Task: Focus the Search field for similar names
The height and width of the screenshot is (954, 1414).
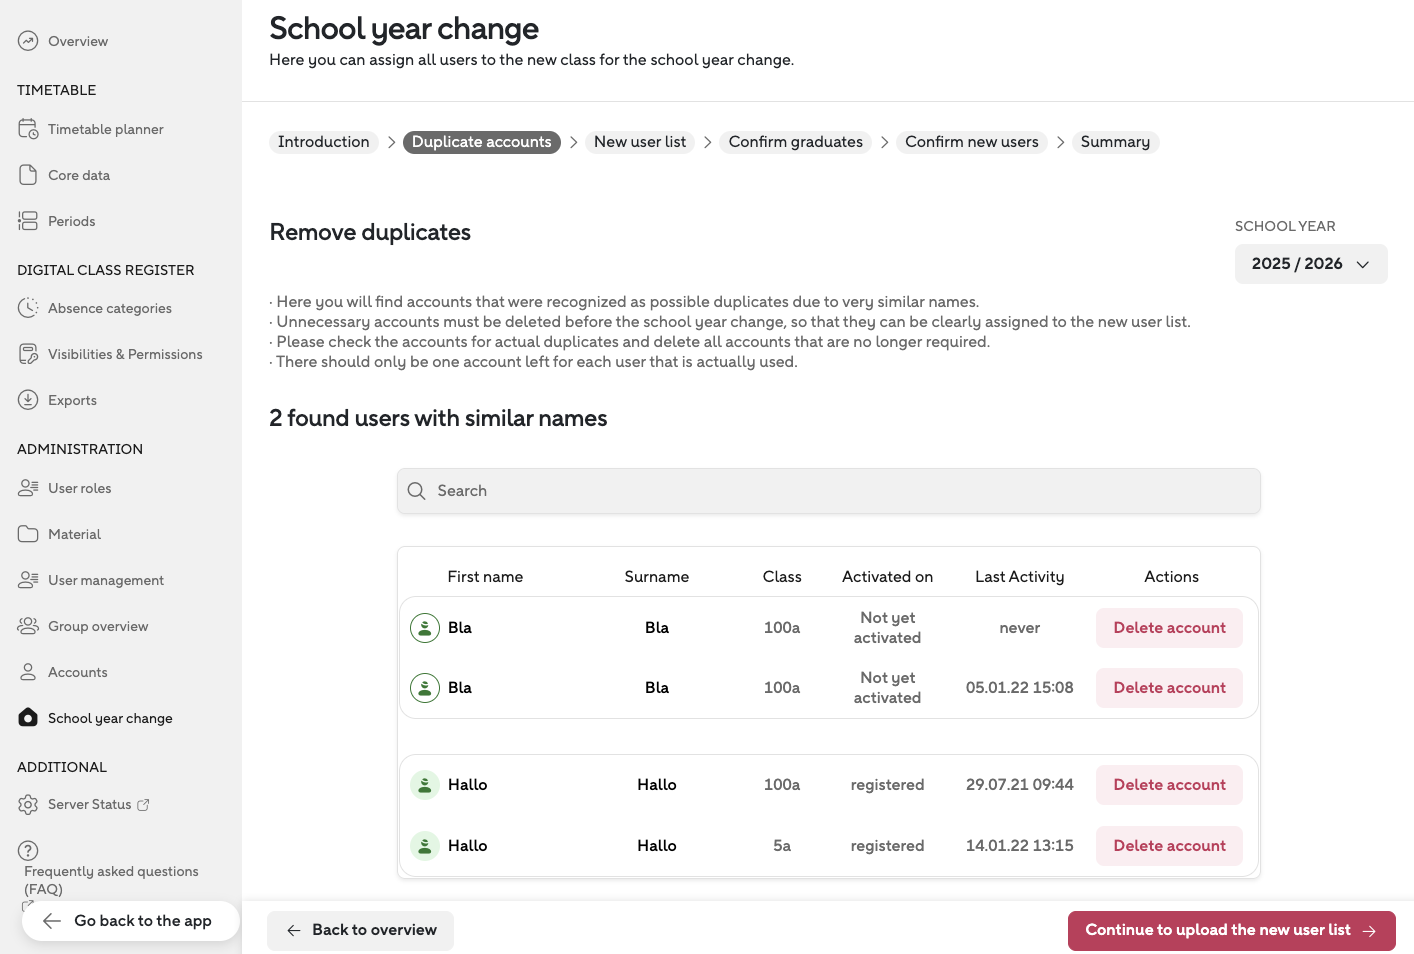Action: point(828,491)
